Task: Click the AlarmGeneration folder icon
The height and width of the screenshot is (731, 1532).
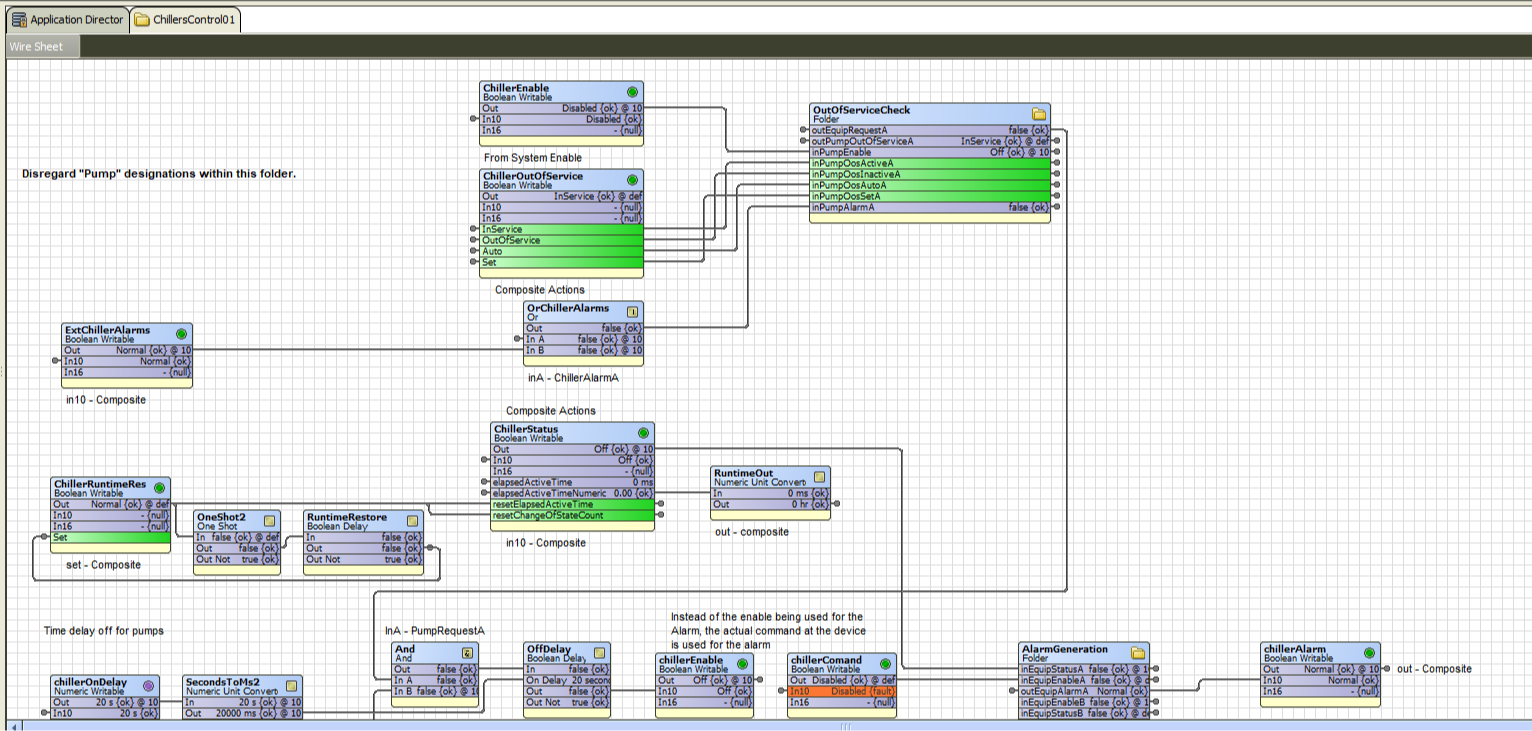Action: 1137,653
